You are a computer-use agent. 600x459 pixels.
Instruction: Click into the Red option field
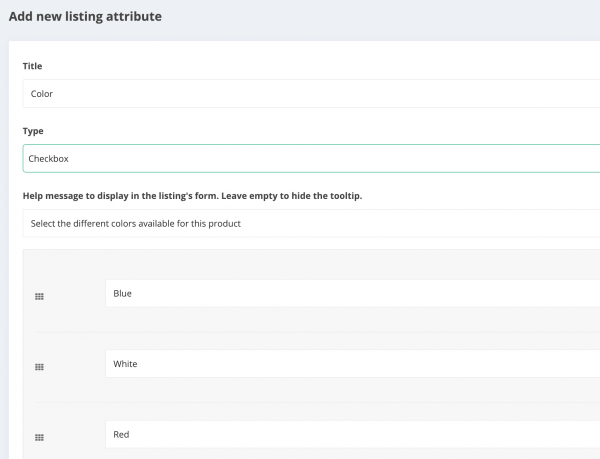pos(352,435)
